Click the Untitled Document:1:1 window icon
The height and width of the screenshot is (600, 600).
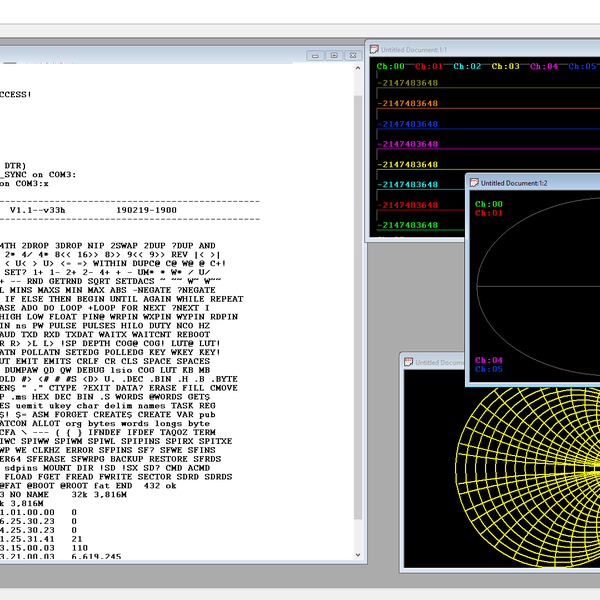tap(374, 49)
